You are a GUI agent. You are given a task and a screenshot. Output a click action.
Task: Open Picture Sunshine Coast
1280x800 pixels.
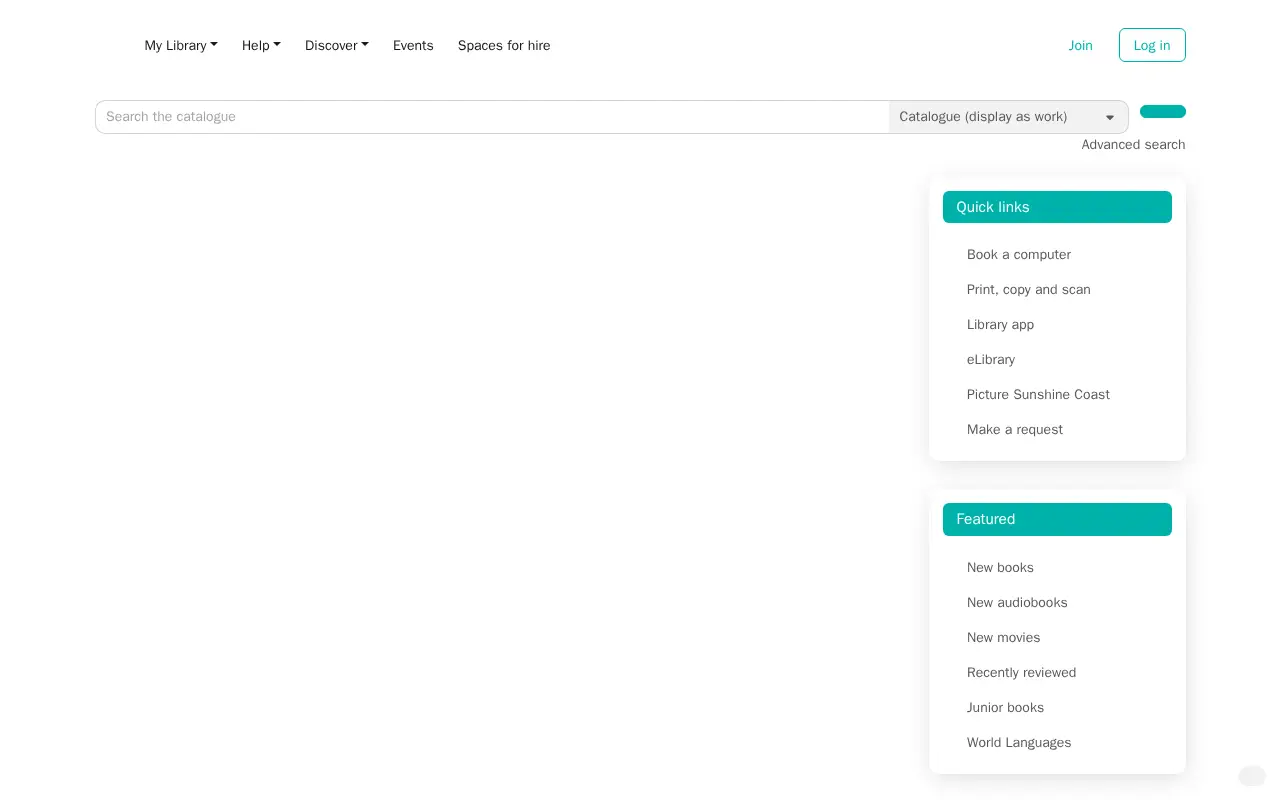(1038, 395)
